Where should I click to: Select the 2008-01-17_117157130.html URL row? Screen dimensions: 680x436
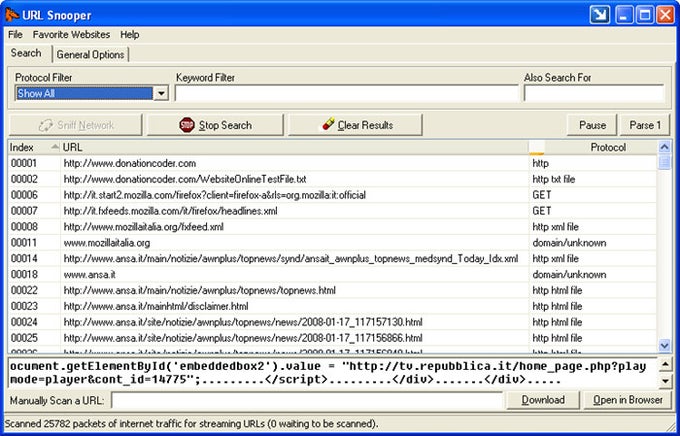[332, 322]
